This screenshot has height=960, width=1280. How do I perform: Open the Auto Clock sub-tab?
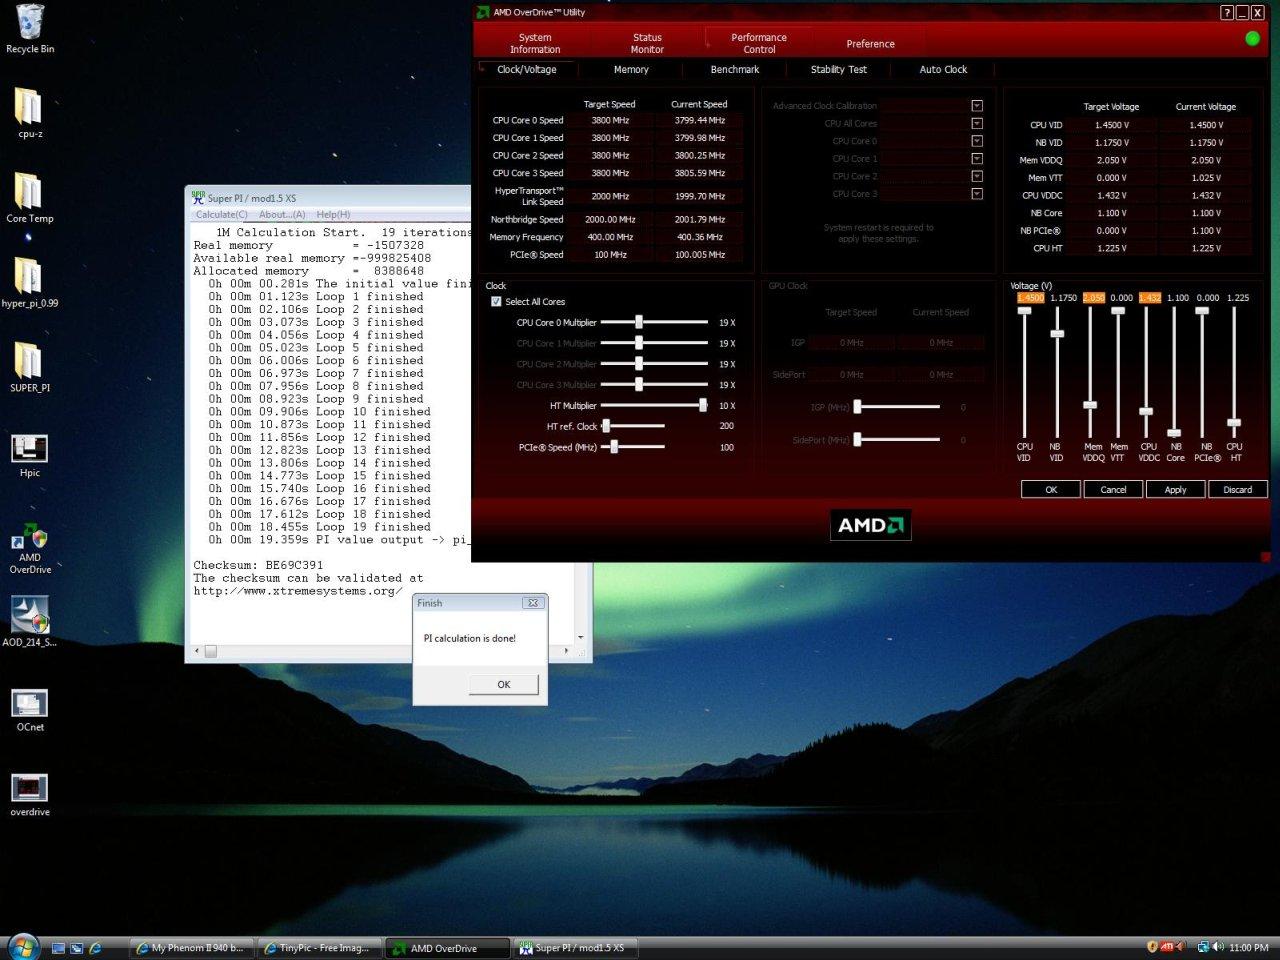tap(943, 69)
